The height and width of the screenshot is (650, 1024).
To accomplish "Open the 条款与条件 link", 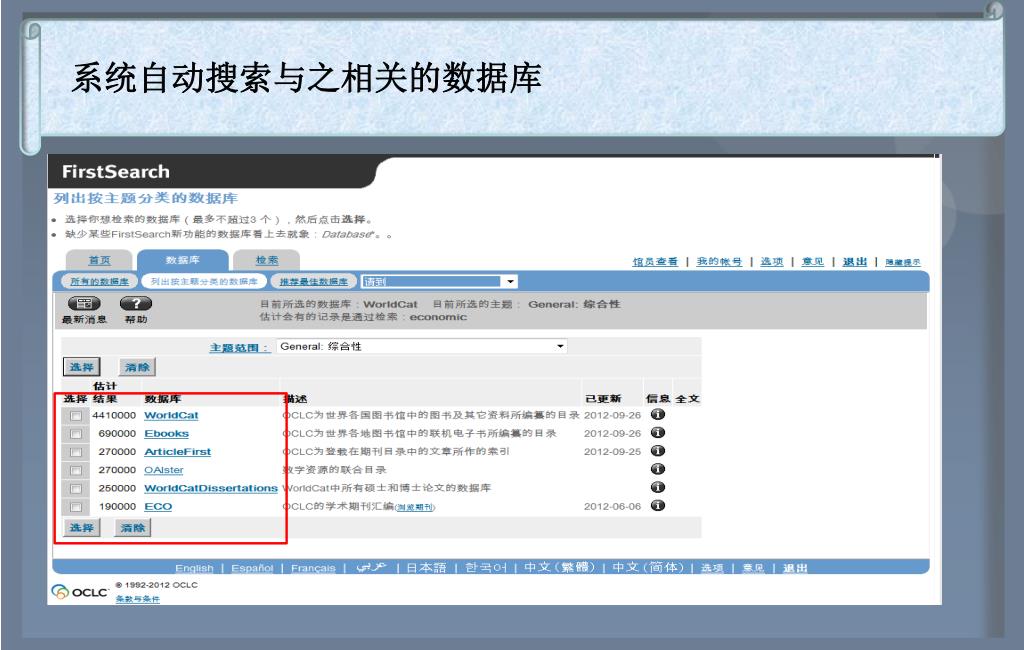I will 137,599.
